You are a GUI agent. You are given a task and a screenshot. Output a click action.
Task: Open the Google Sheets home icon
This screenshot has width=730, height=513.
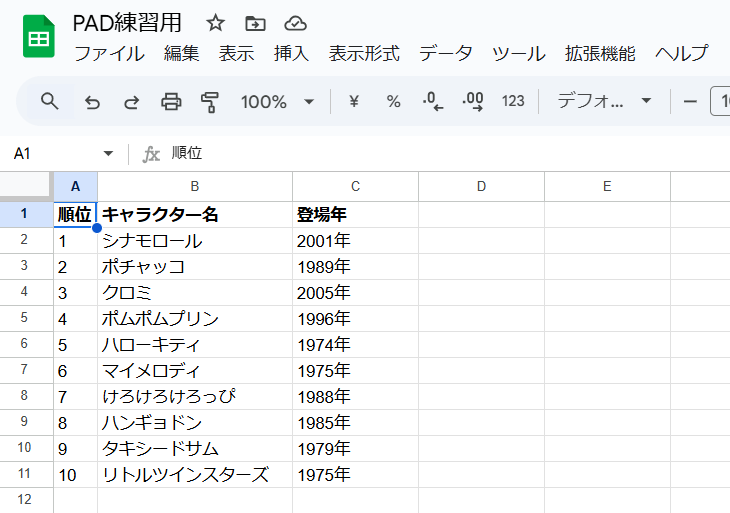(39, 37)
